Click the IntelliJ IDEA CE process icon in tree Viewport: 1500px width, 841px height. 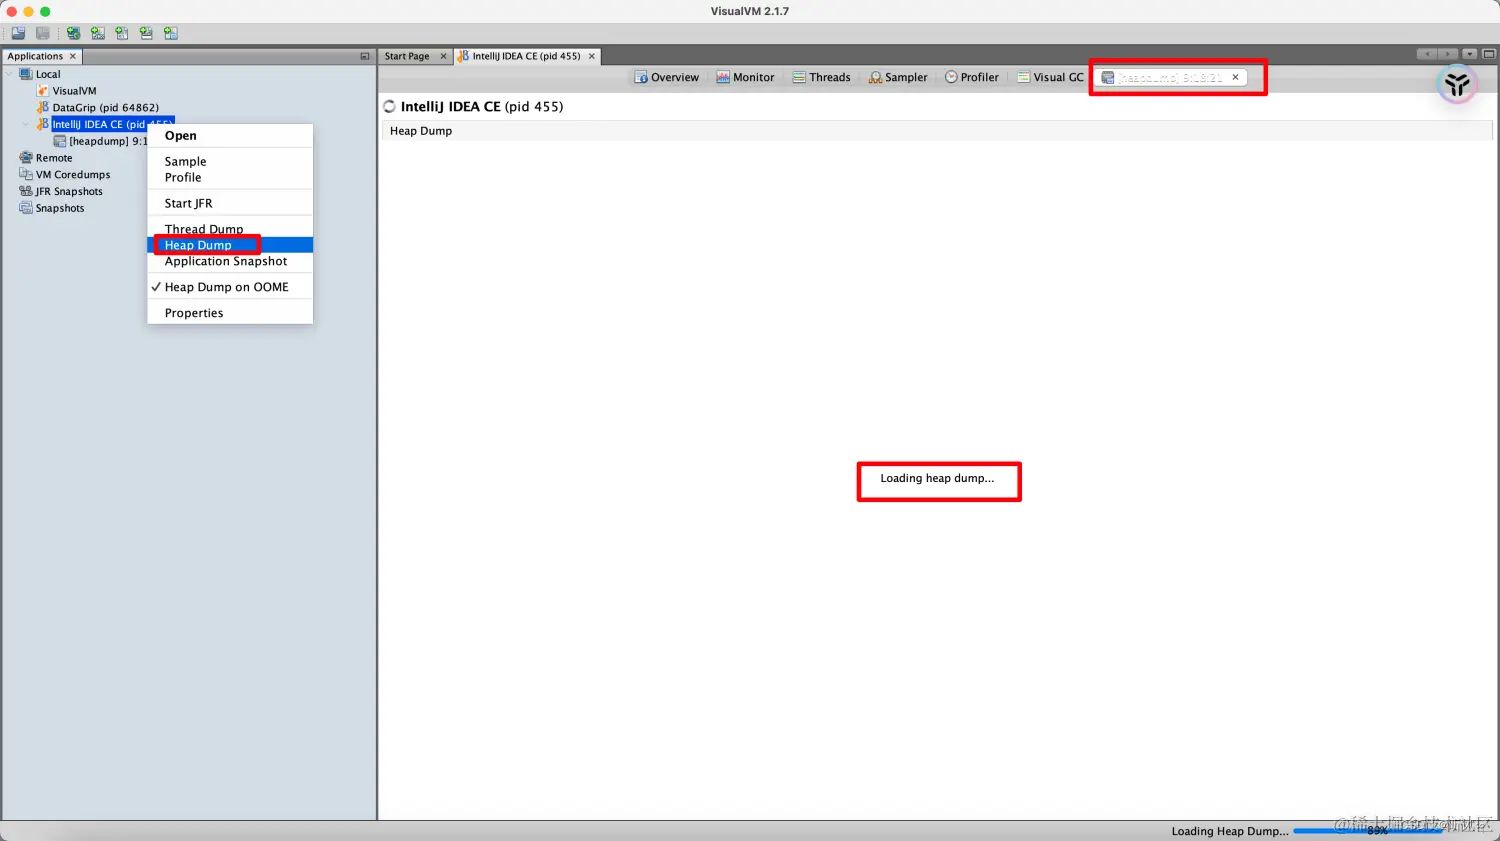tap(43, 124)
